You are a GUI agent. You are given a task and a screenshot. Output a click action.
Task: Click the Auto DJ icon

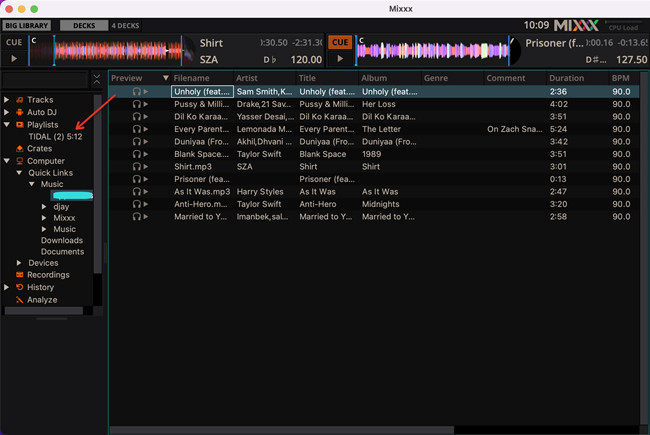click(19, 112)
